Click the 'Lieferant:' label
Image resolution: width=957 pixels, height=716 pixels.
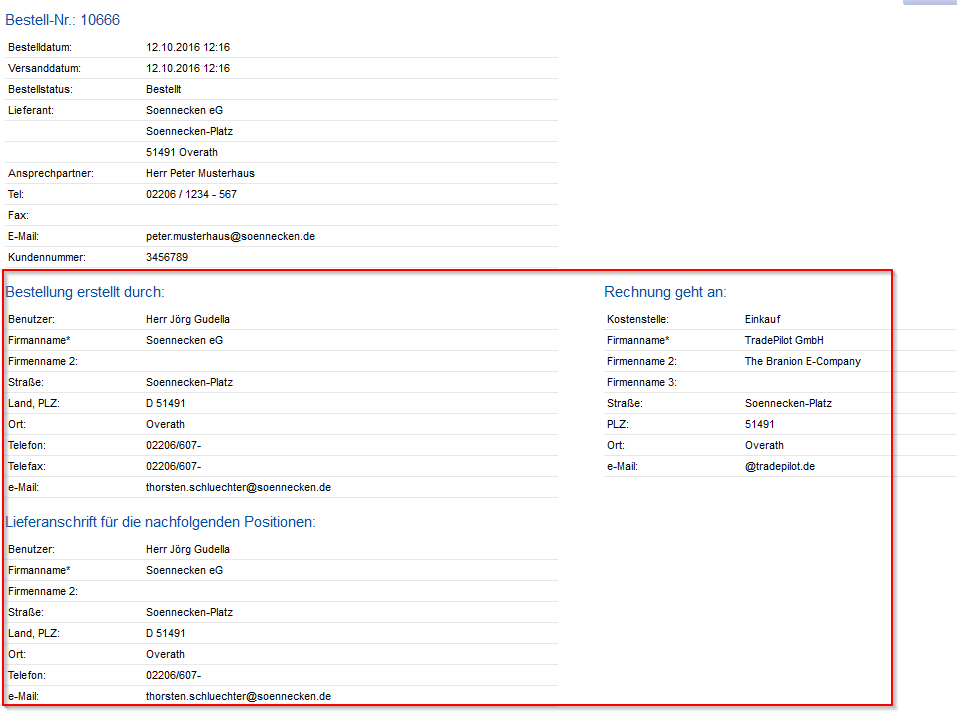(x=31, y=110)
